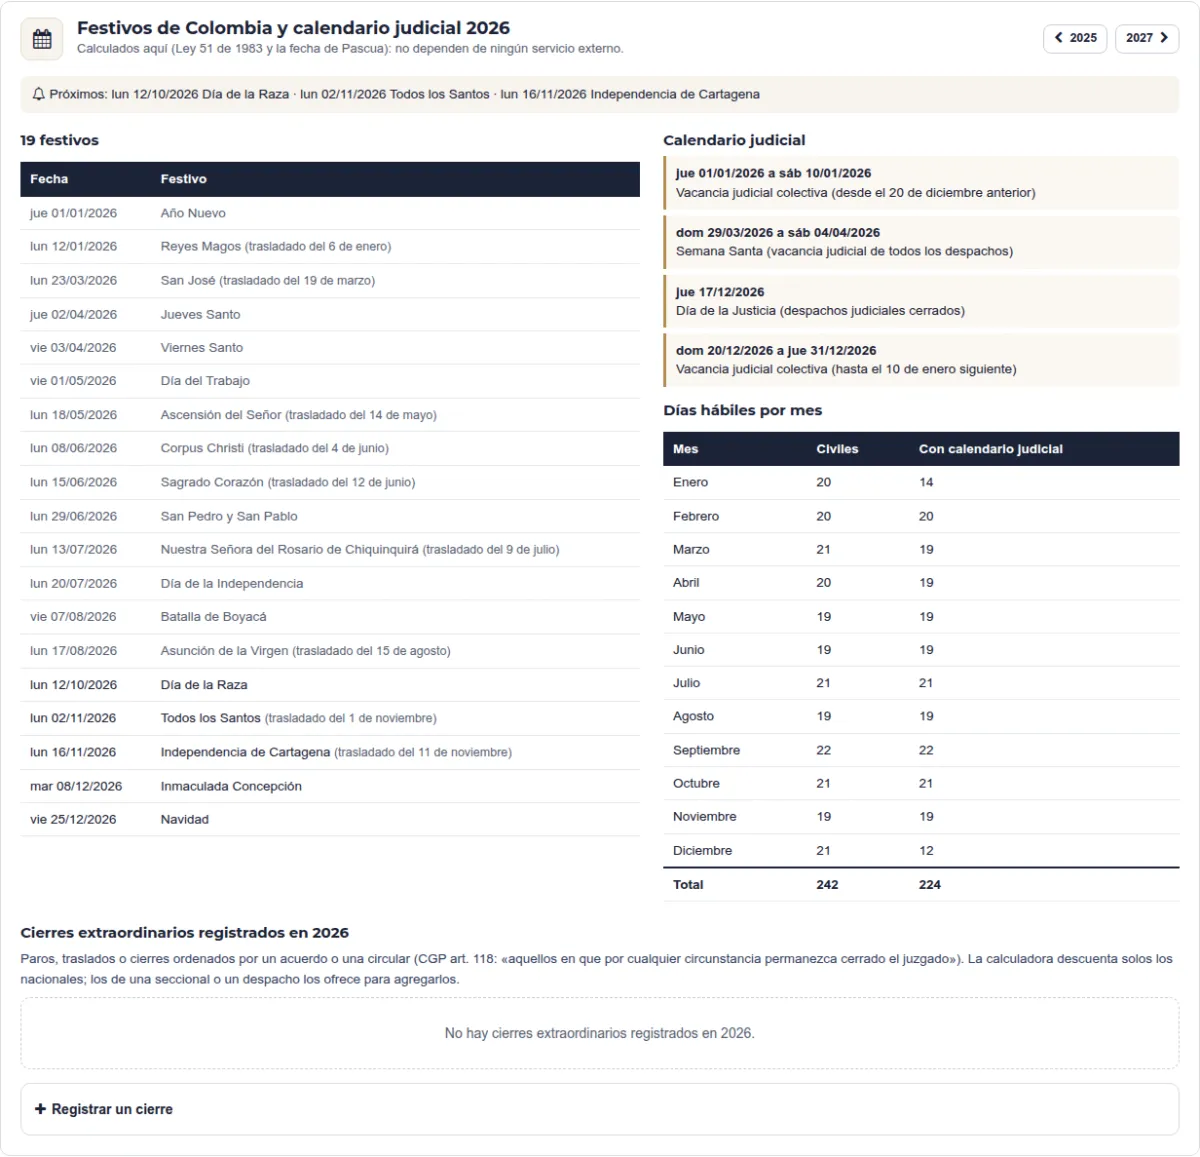The width and height of the screenshot is (1200, 1157).
Task: Select the page title Festivos de Colombia
Action: 293,28
